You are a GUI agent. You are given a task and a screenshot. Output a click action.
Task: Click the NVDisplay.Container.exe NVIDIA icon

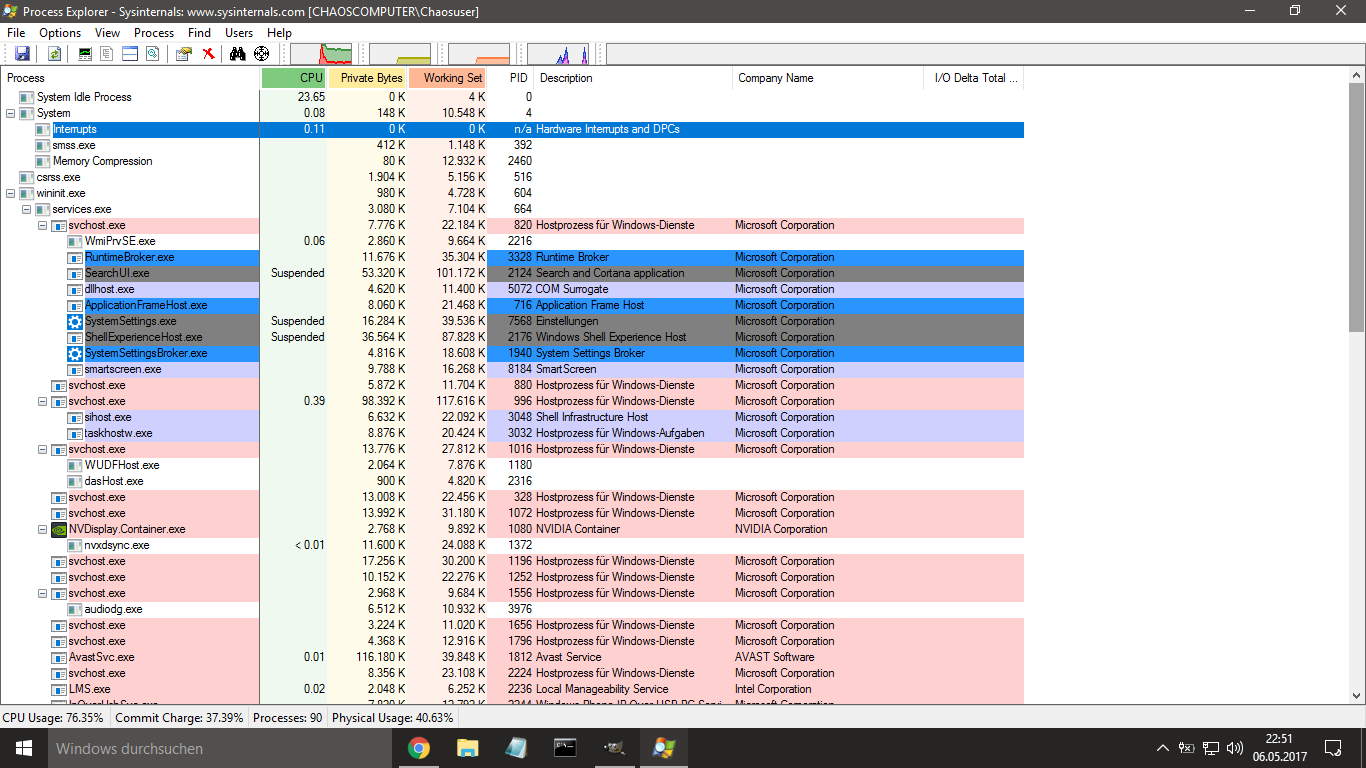tap(59, 529)
